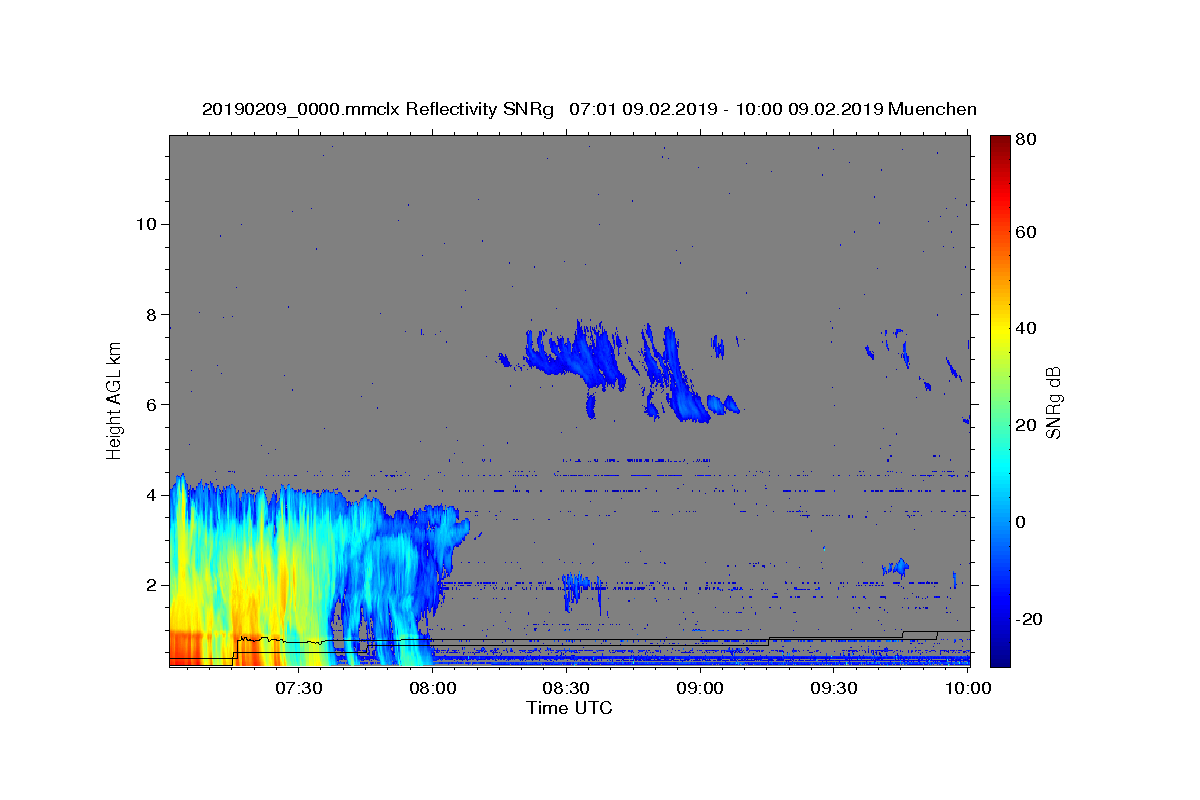Click the small blue echo near 09:45 at 2.4 km
This screenshot has width=1200, height=800.
coord(897,567)
